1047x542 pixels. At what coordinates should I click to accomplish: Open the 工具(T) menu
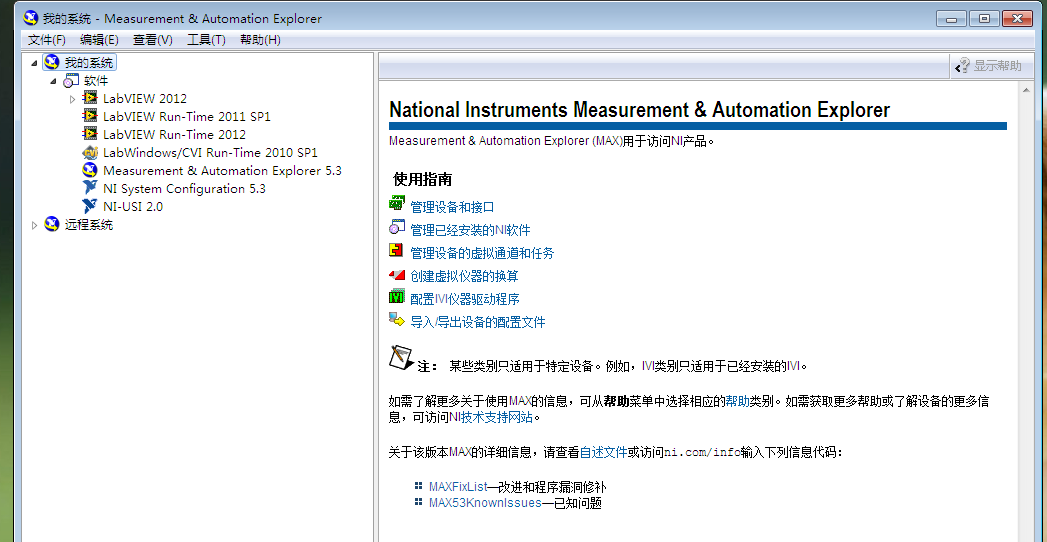pyautogui.click(x=206, y=40)
